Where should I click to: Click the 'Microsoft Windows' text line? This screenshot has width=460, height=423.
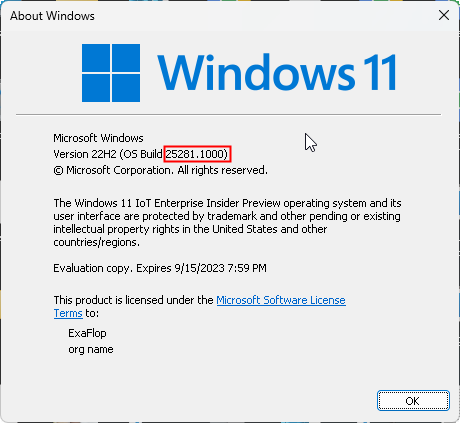98,138
